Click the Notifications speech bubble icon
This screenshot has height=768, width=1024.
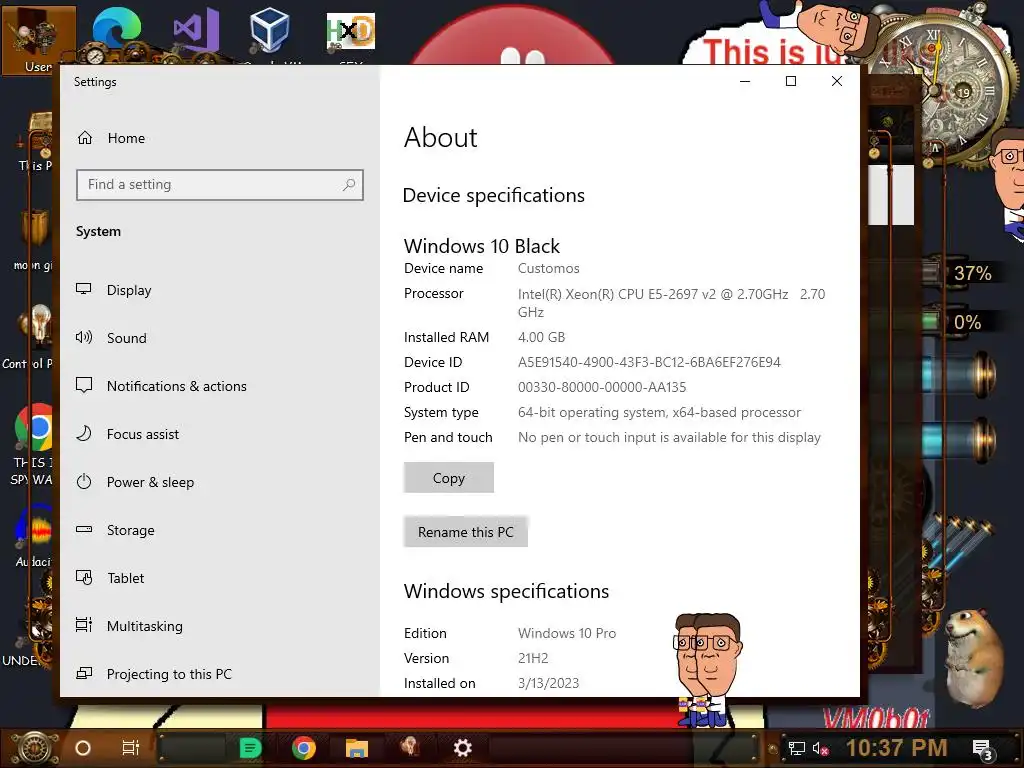pyautogui.click(x=84, y=385)
